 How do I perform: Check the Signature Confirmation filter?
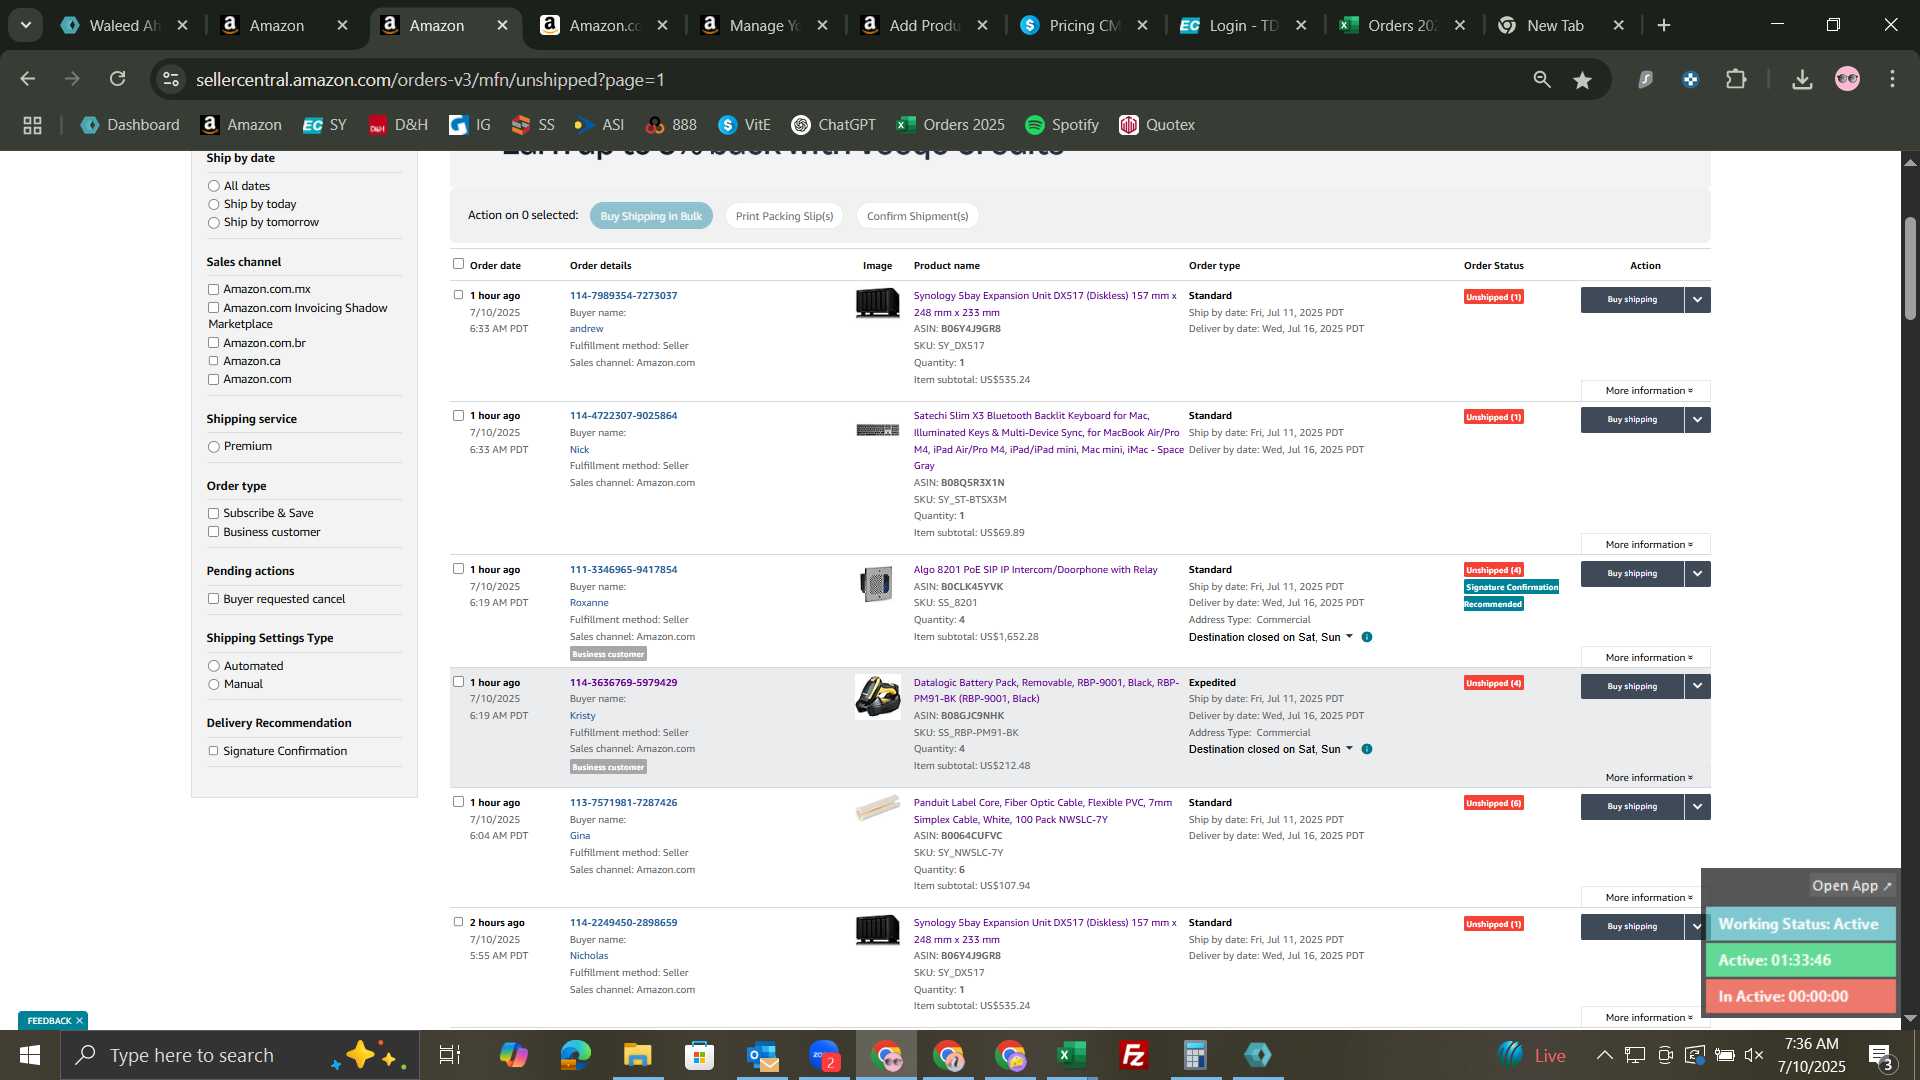[213, 751]
